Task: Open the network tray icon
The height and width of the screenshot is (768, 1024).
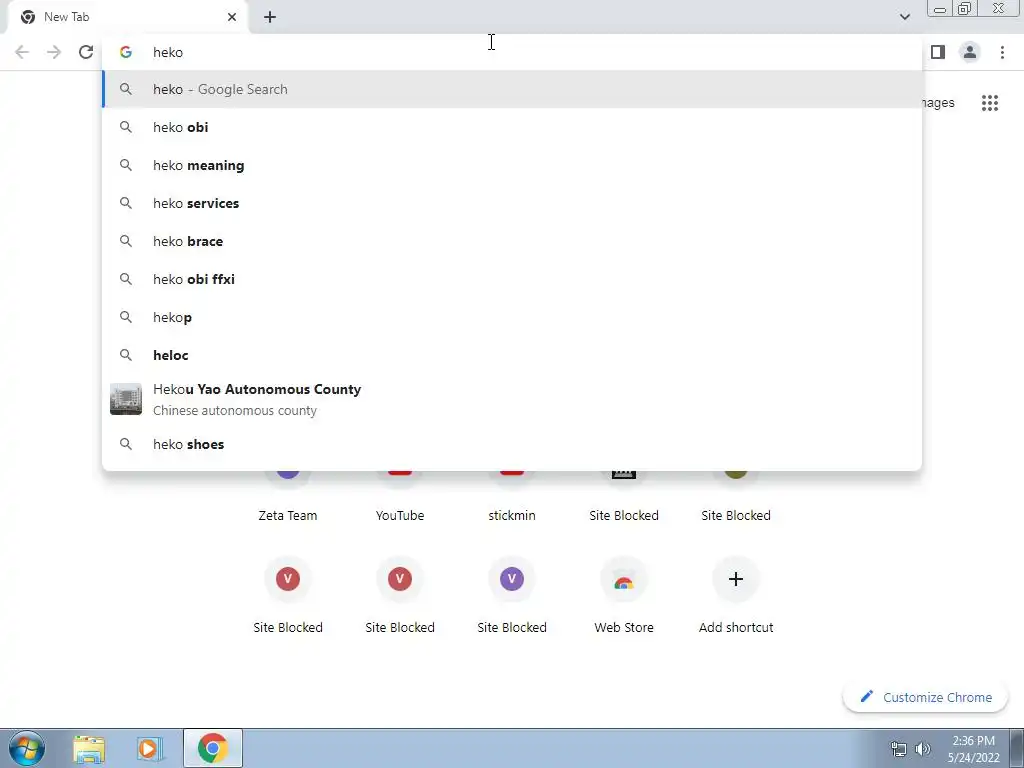Action: click(x=899, y=749)
